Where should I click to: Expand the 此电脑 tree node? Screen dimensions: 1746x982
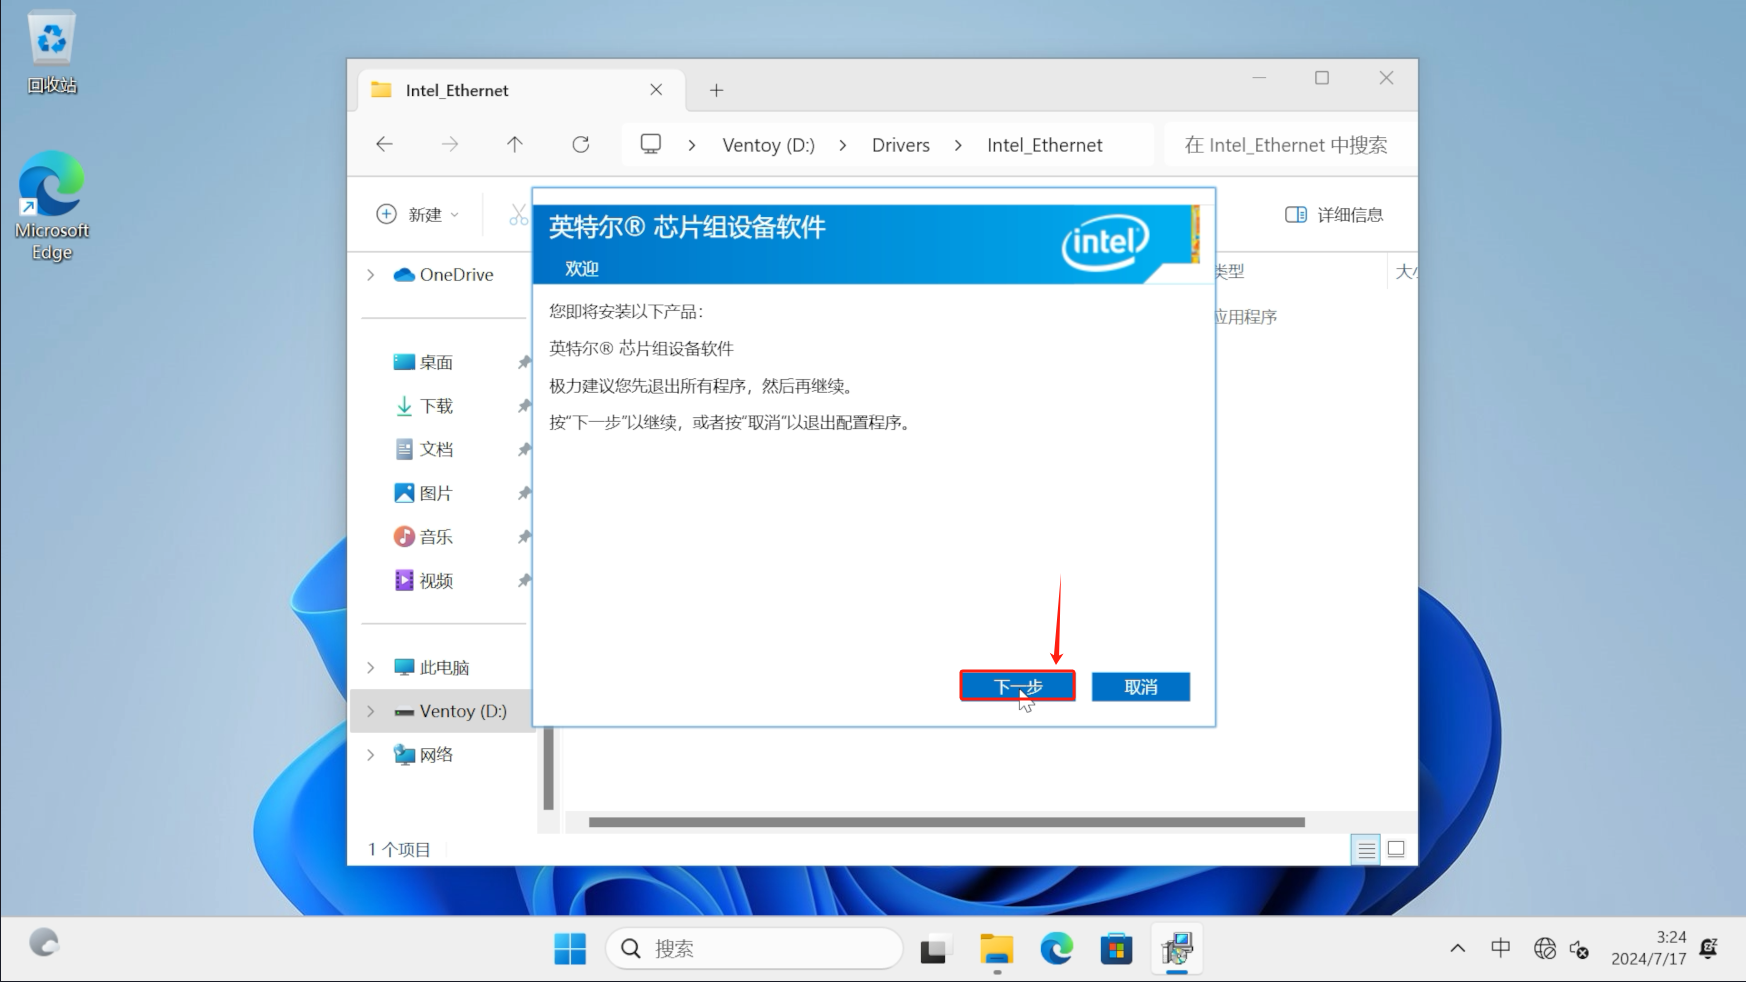point(371,667)
